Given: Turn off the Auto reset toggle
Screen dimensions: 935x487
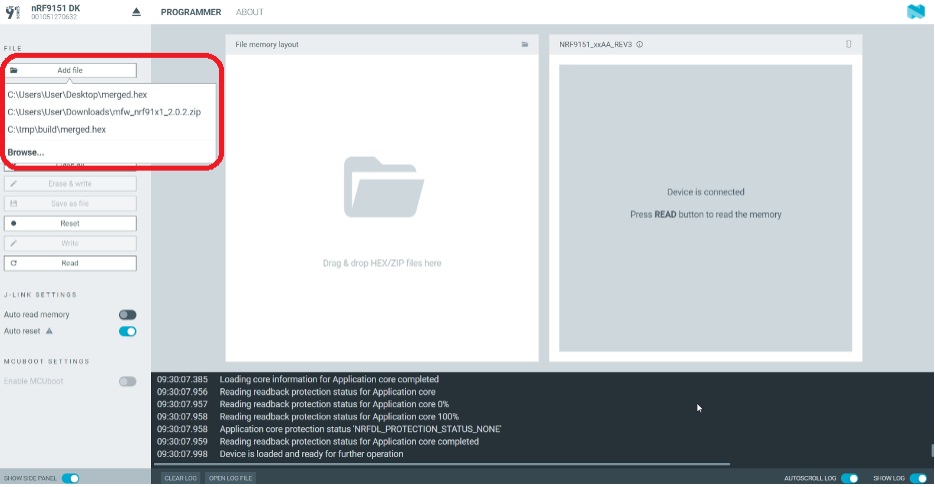Looking at the screenshot, I should (127, 331).
